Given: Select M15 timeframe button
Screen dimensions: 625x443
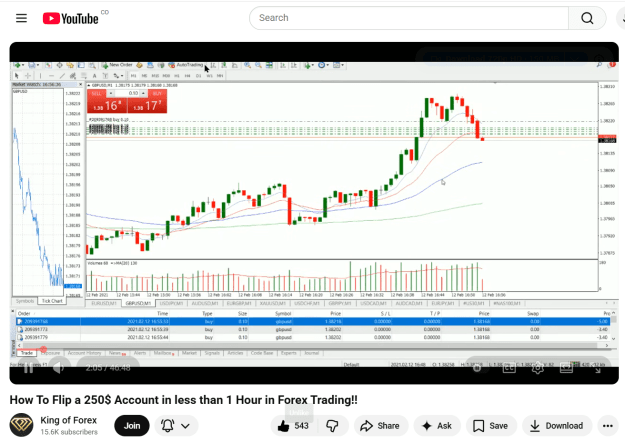Looking at the screenshot, I should pyautogui.click(x=155, y=75).
